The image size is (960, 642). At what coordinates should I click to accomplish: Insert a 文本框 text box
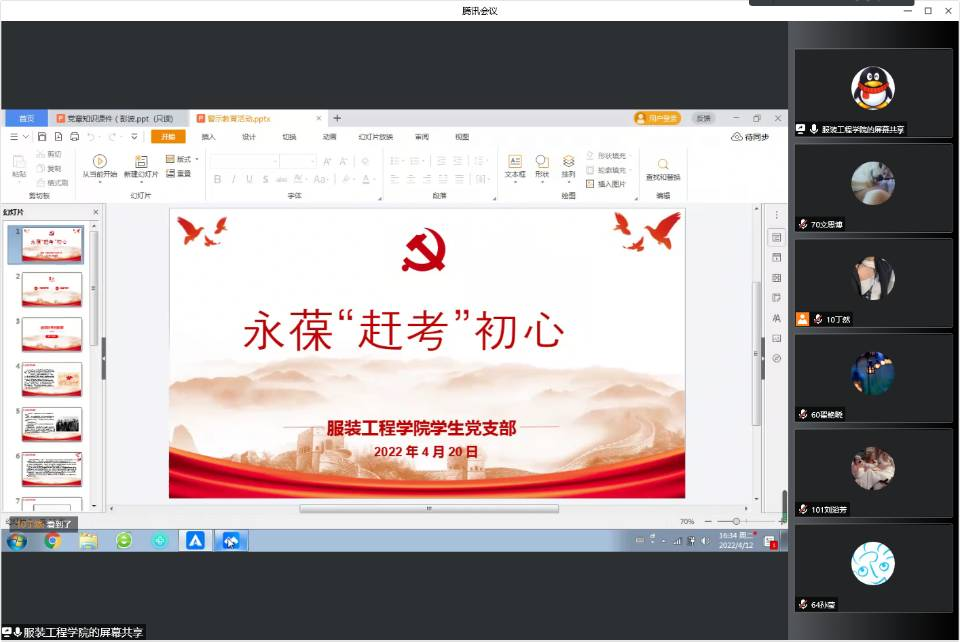(515, 161)
